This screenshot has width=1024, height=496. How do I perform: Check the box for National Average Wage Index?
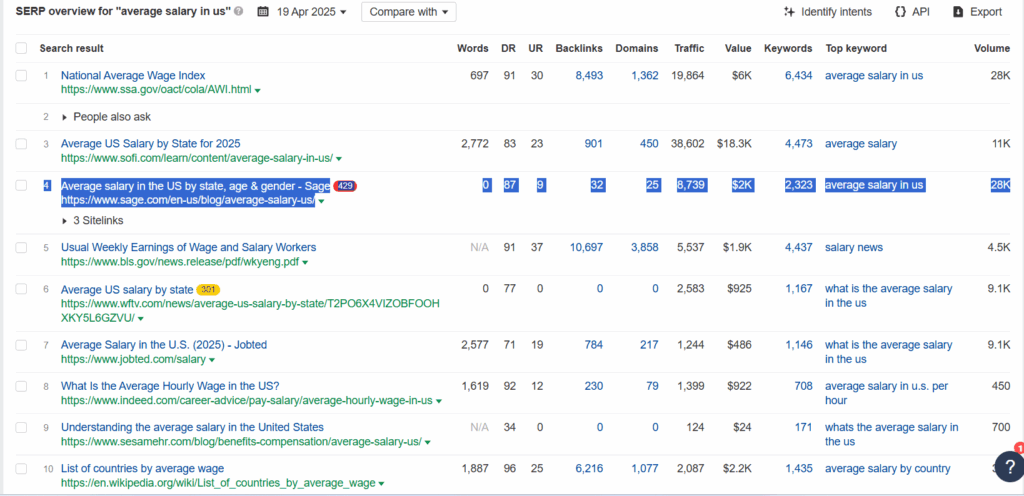pyautogui.click(x=22, y=76)
